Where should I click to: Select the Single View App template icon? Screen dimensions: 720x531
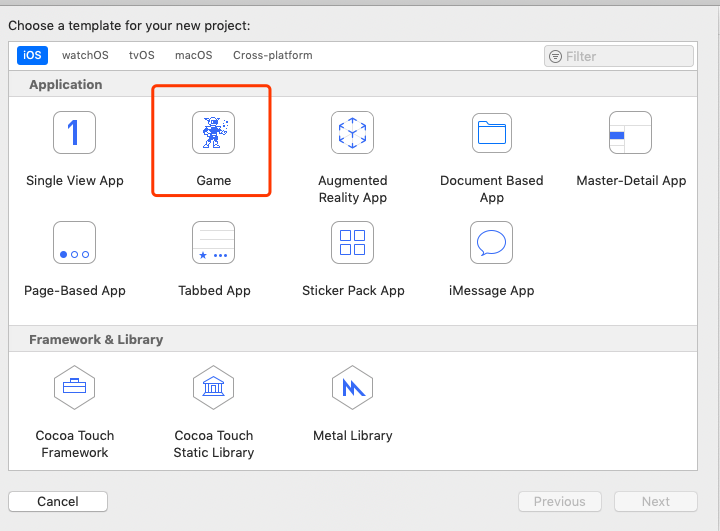click(74, 133)
